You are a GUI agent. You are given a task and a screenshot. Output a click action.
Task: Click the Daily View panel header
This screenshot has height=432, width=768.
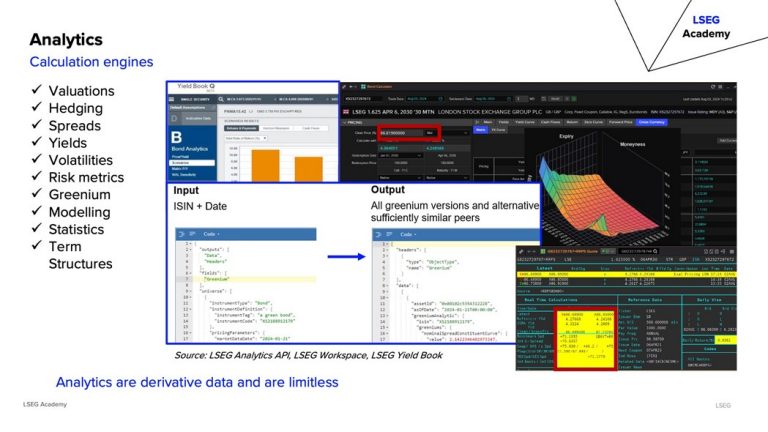click(709, 300)
